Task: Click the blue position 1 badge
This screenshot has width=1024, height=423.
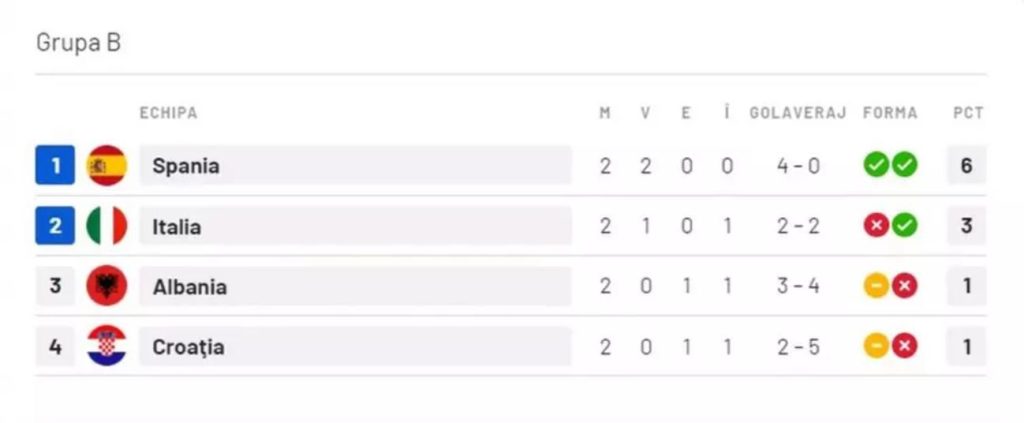Action: click(x=55, y=166)
